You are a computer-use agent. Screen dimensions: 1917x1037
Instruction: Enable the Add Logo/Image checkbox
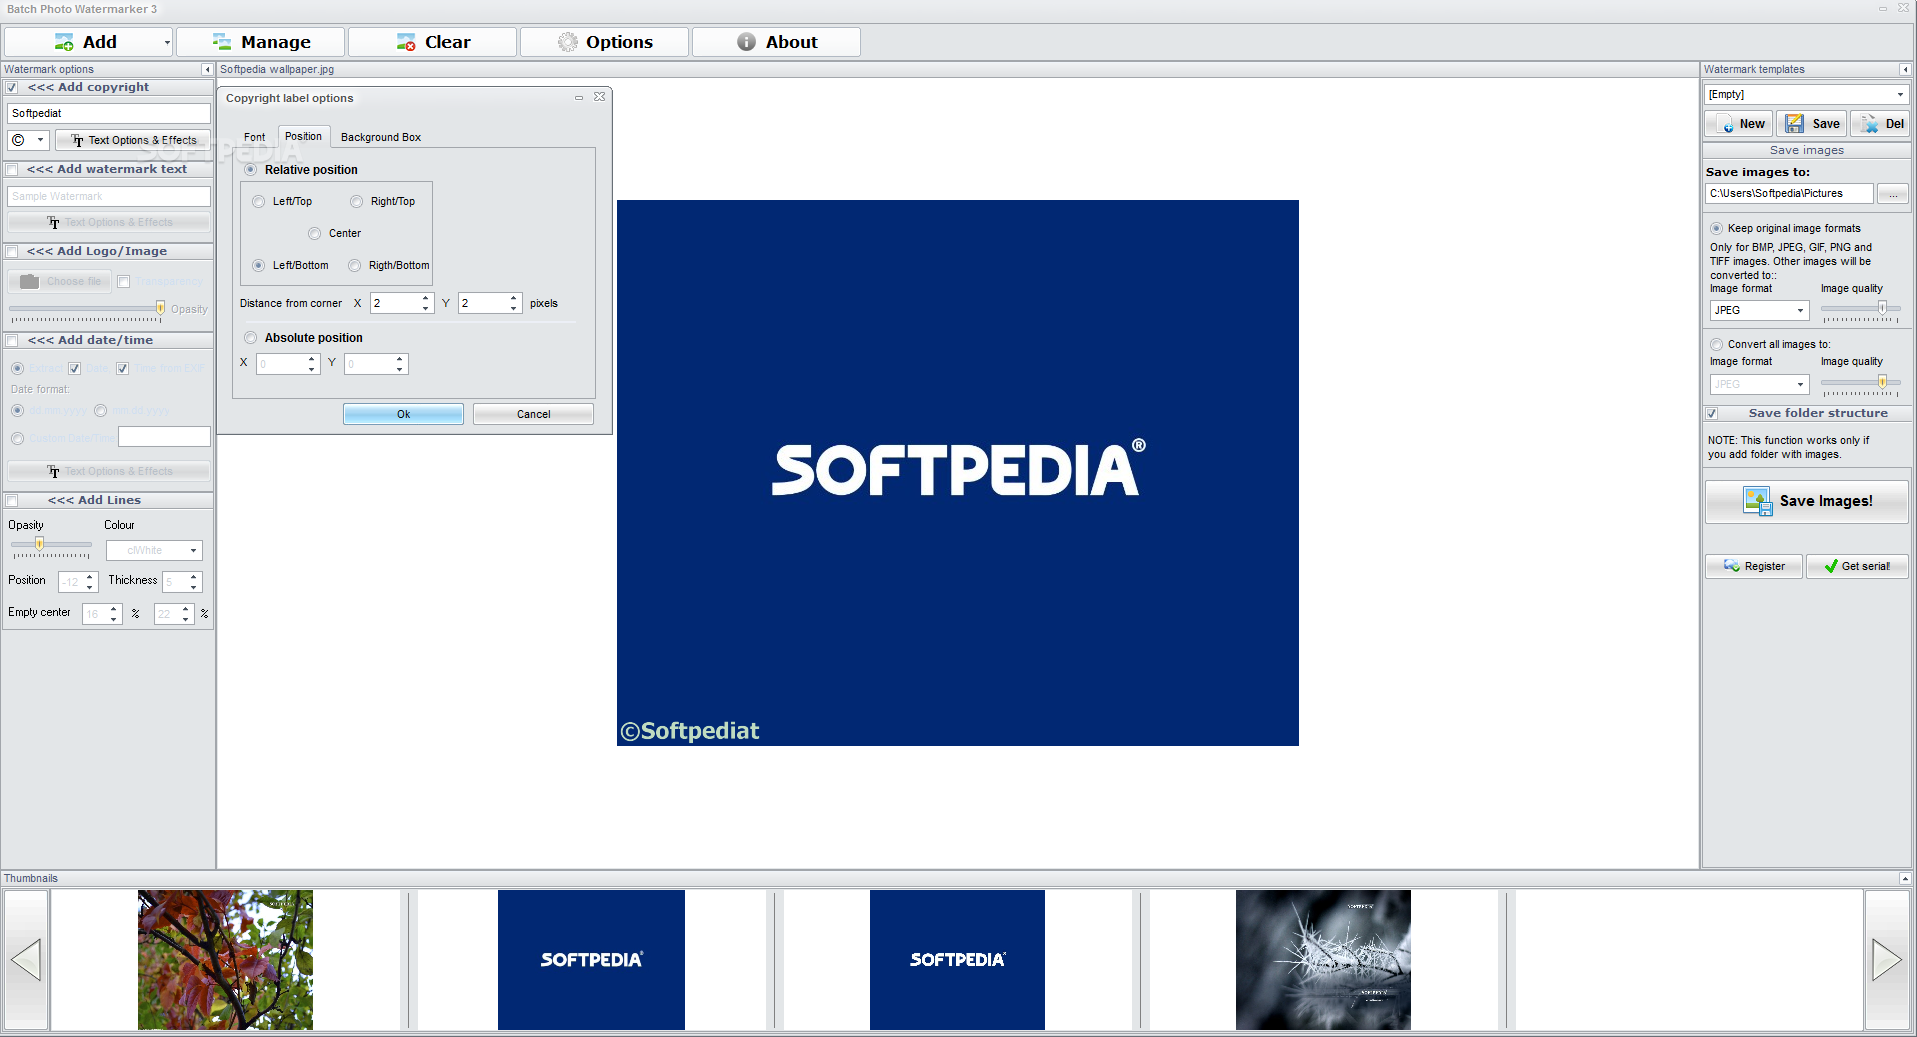tap(12, 252)
